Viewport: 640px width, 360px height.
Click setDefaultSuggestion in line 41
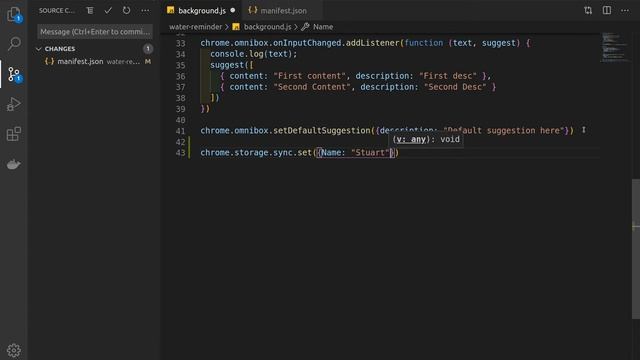[322, 131]
